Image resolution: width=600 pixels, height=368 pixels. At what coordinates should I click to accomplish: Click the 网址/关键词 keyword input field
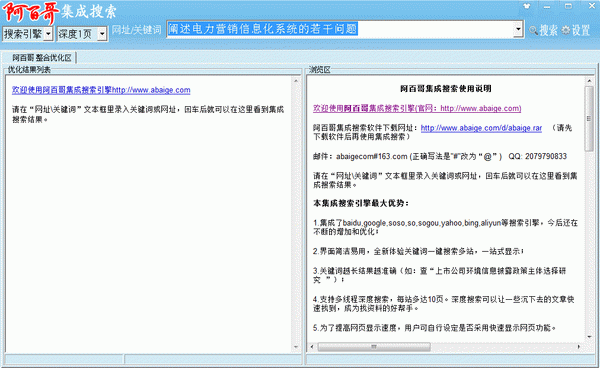[340, 29]
